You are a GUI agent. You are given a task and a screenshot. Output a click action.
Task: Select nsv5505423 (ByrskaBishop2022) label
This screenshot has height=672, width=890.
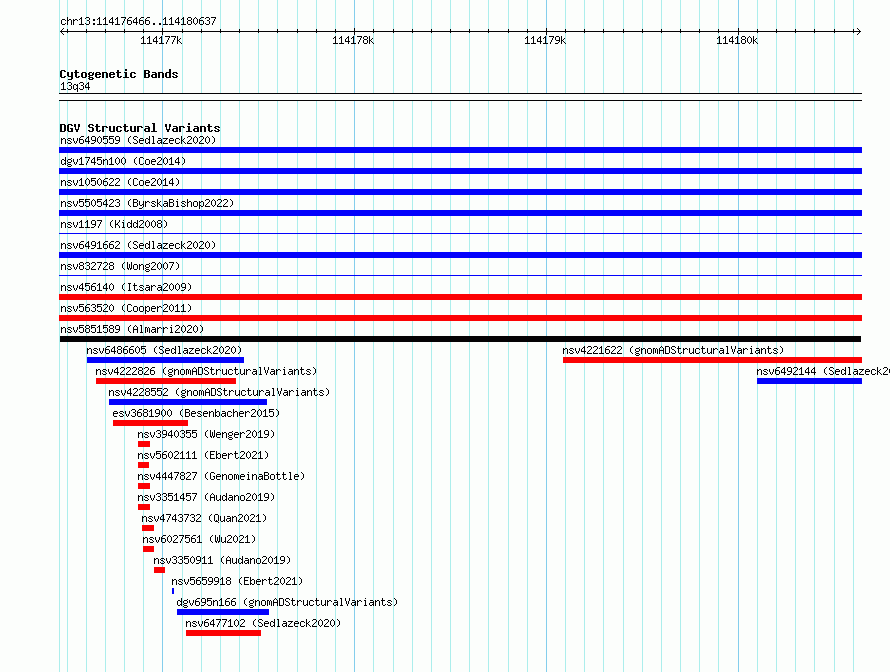point(147,203)
